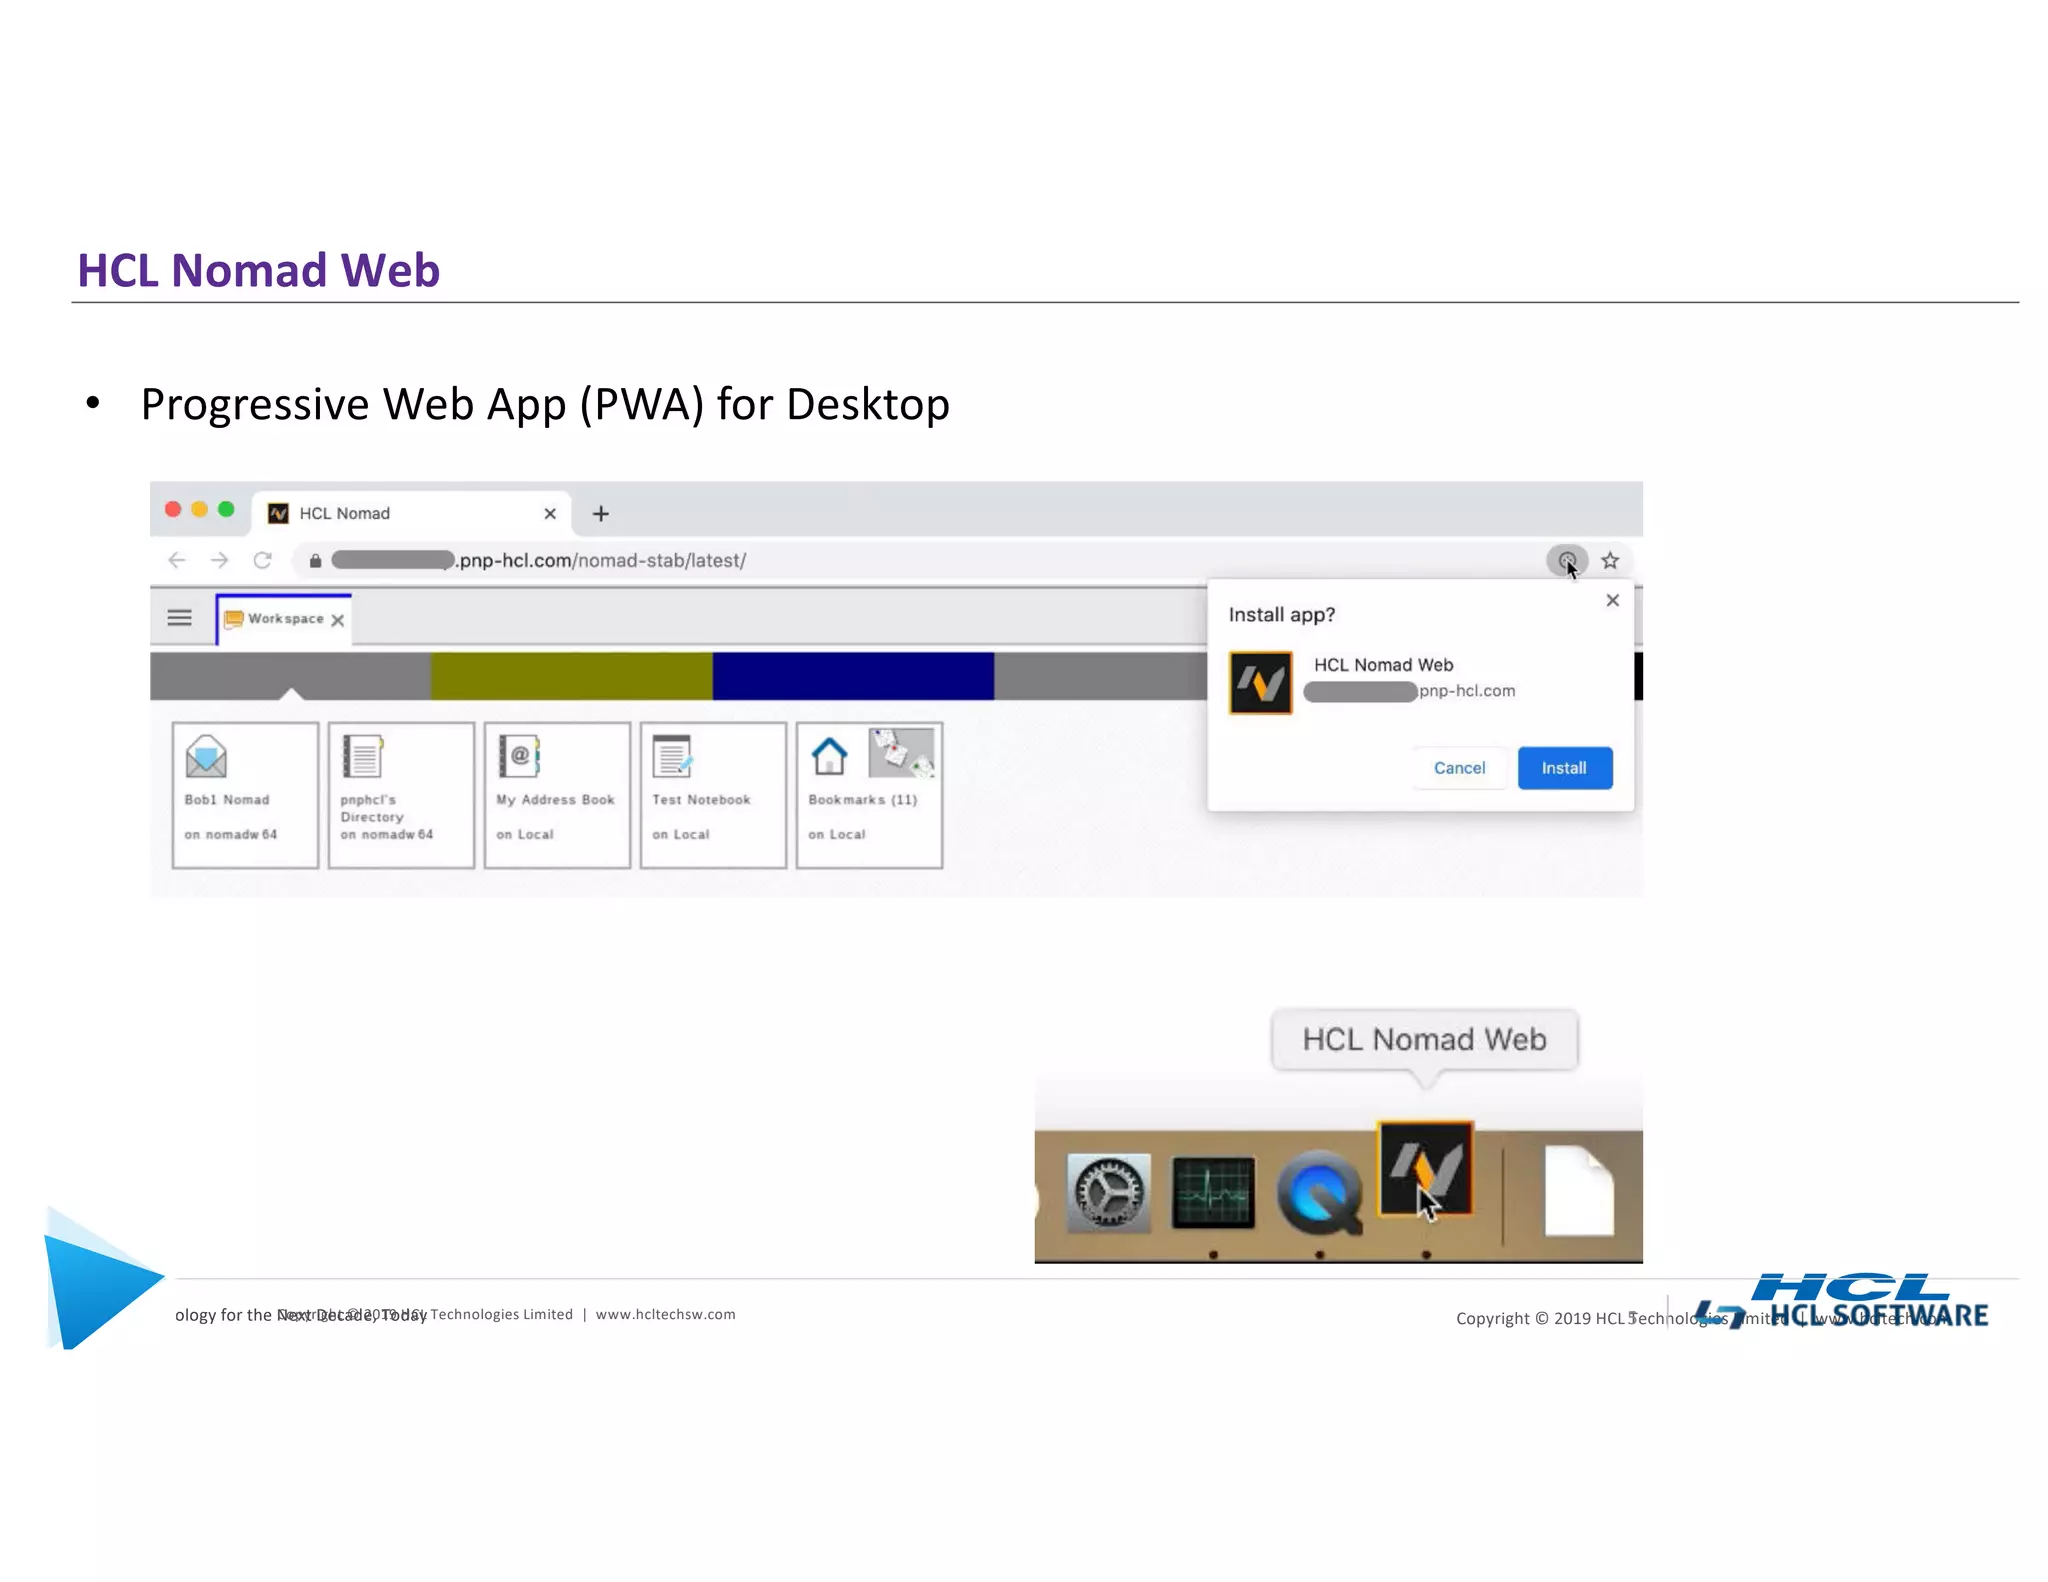The image size is (2048, 1582).
Task: Open Test Notebook tile
Action: click(x=713, y=795)
